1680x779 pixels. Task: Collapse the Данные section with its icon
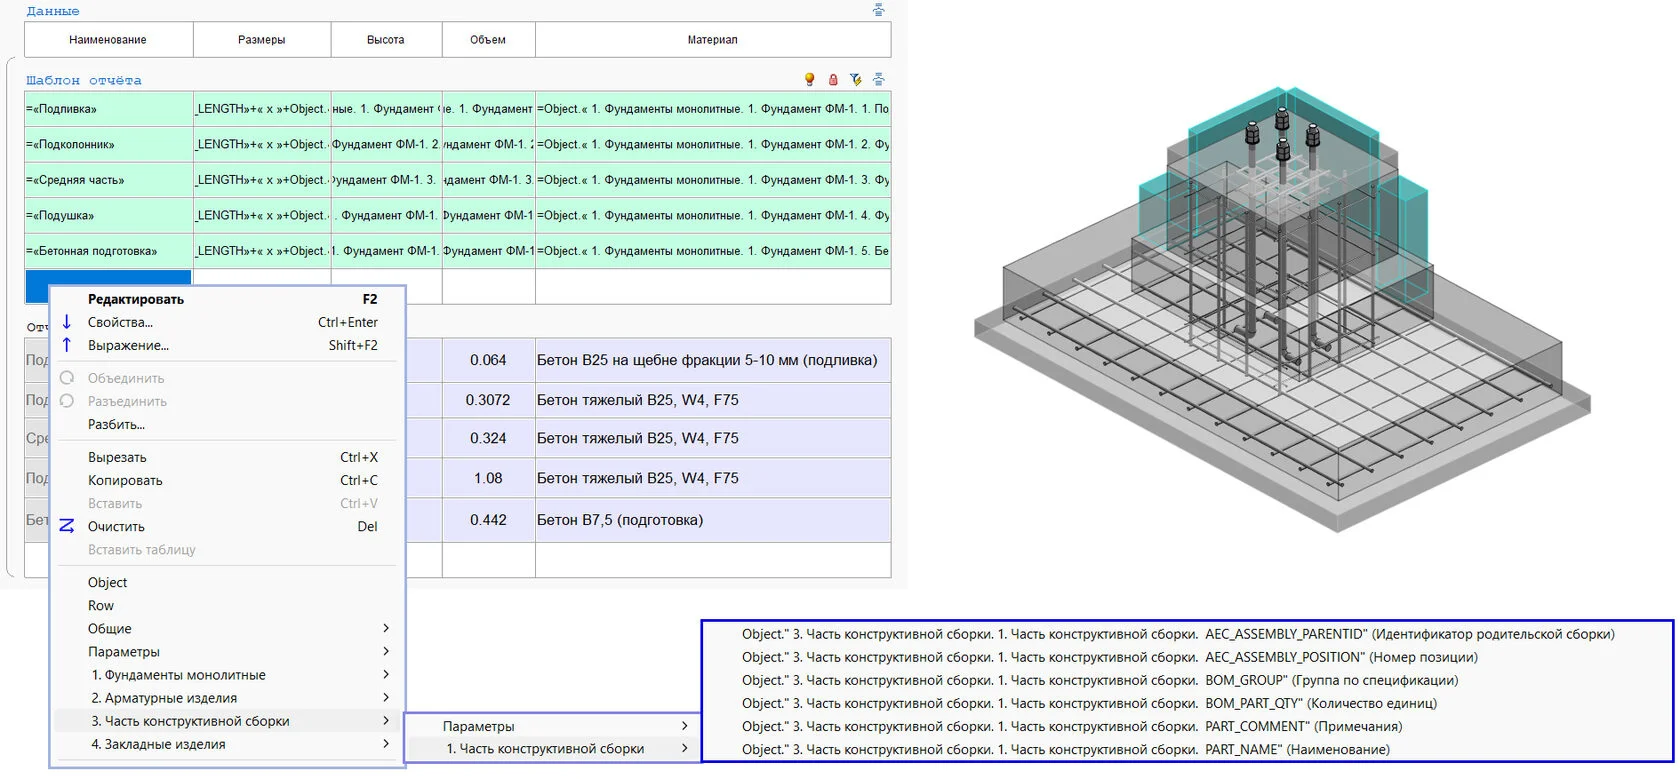click(x=879, y=11)
